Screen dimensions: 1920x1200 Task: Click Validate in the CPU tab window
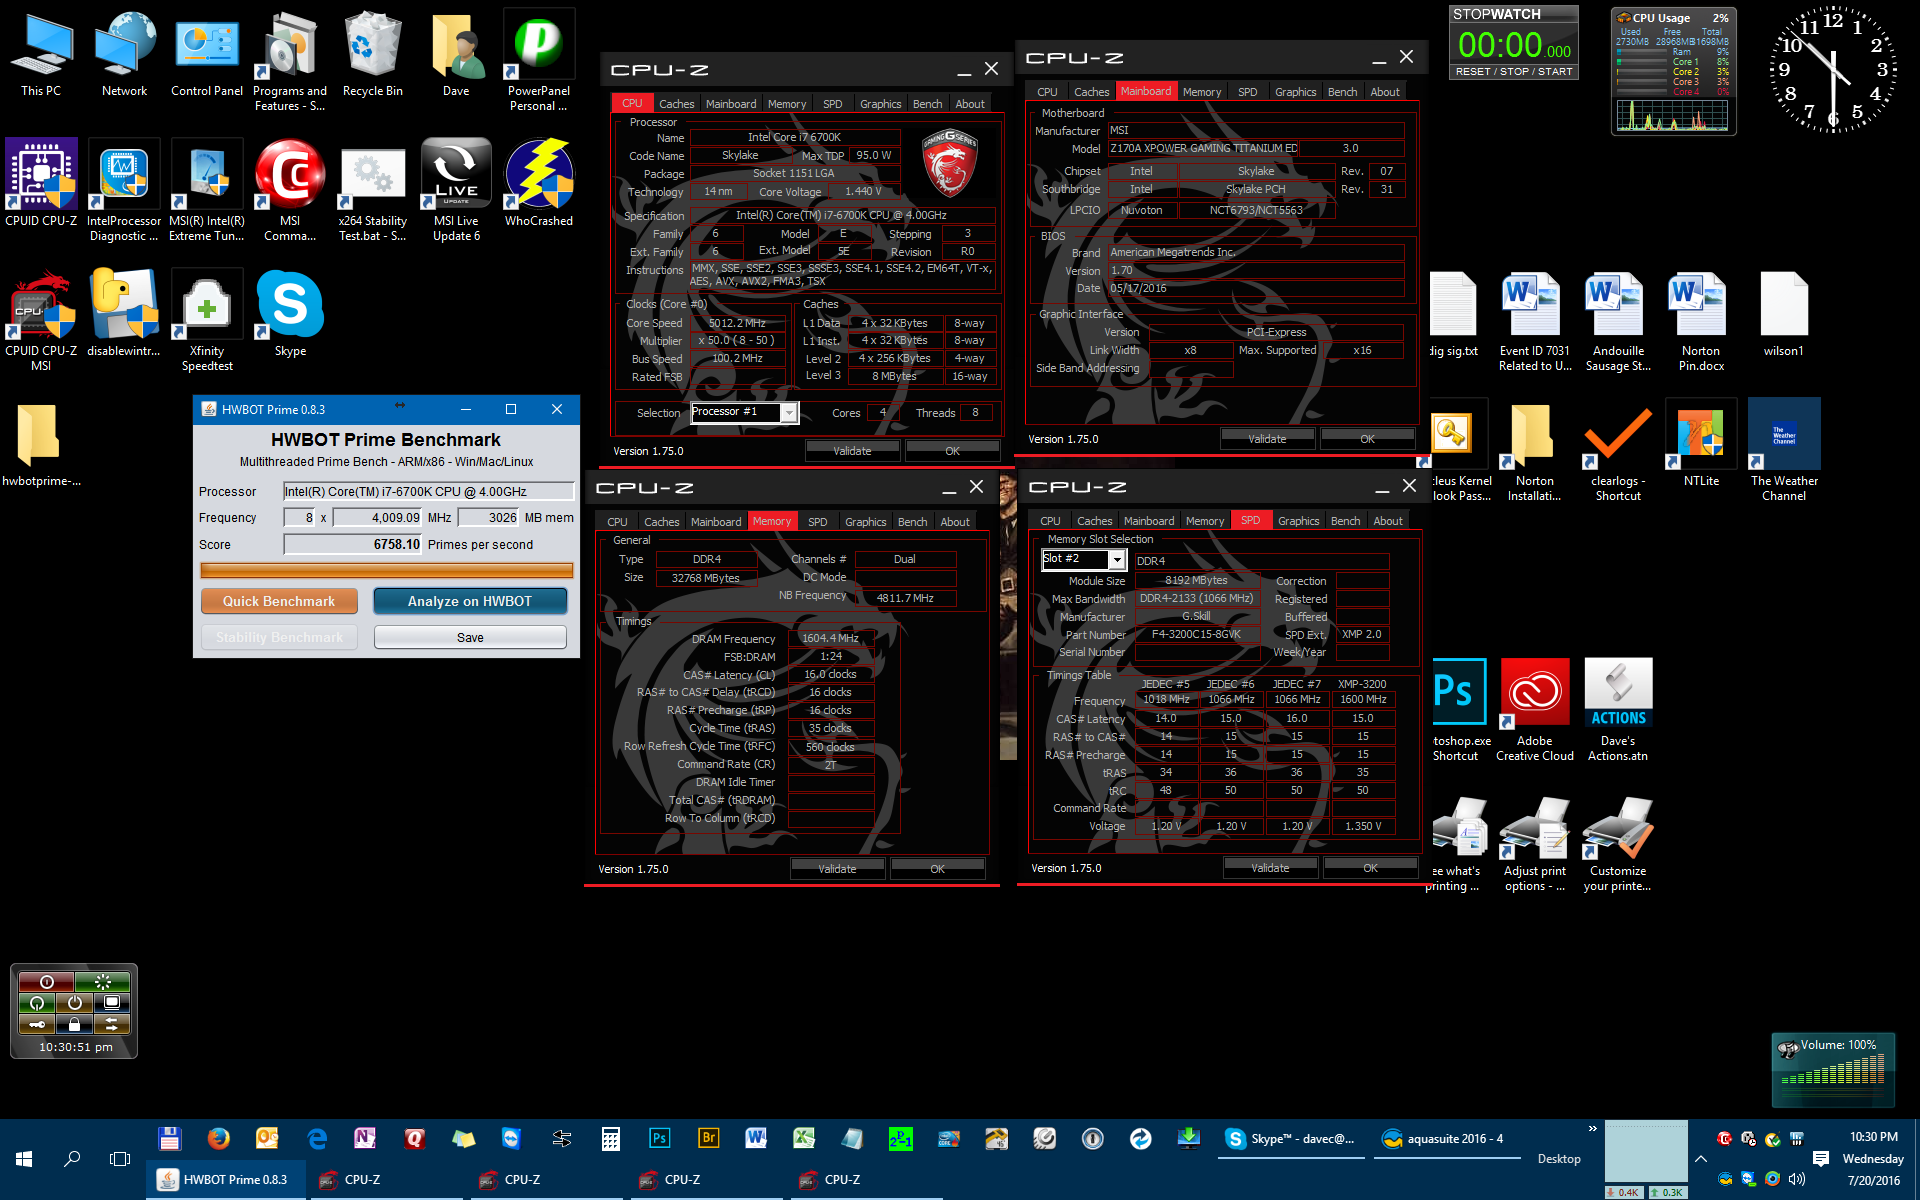(852, 451)
